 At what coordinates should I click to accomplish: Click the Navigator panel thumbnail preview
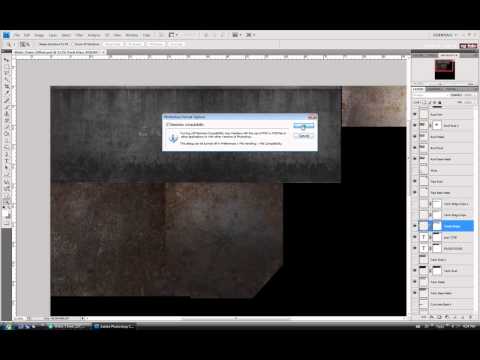(445, 70)
